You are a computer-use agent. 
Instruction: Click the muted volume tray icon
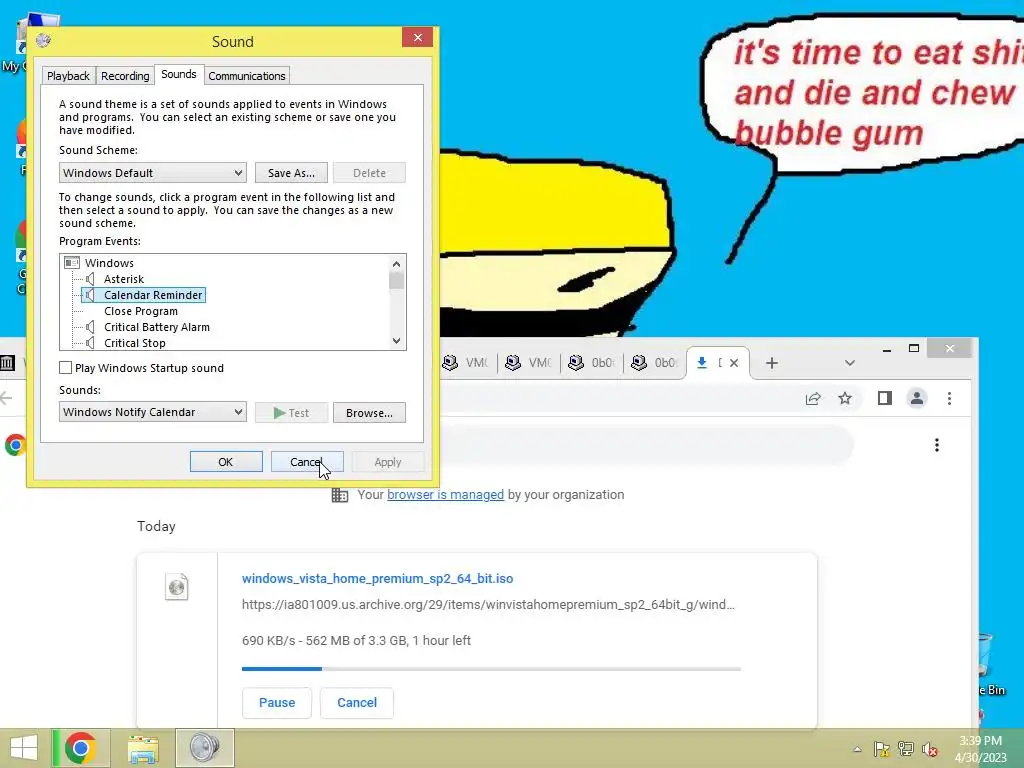tap(930, 749)
